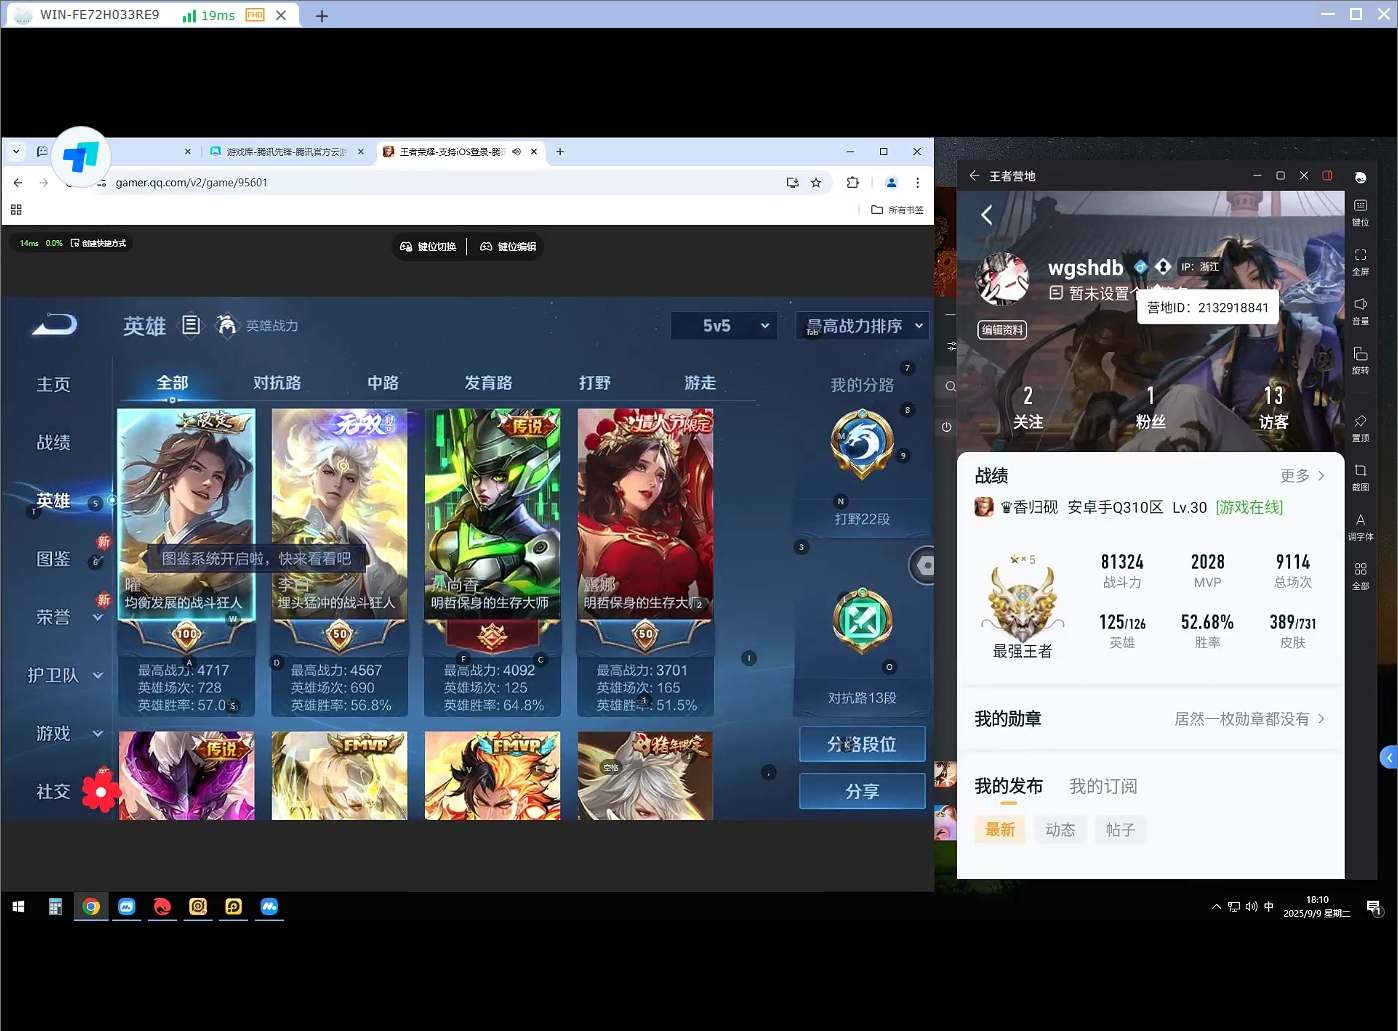Toggle 全屏 fullscreen in emulator sidebar
Image resolution: width=1398 pixels, height=1031 pixels.
1360,262
